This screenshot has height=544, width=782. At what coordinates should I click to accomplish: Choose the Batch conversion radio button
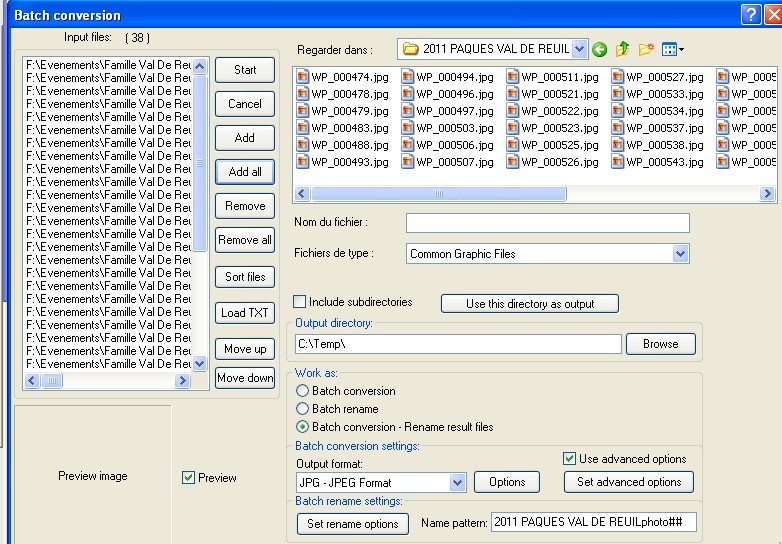[x=303, y=391]
